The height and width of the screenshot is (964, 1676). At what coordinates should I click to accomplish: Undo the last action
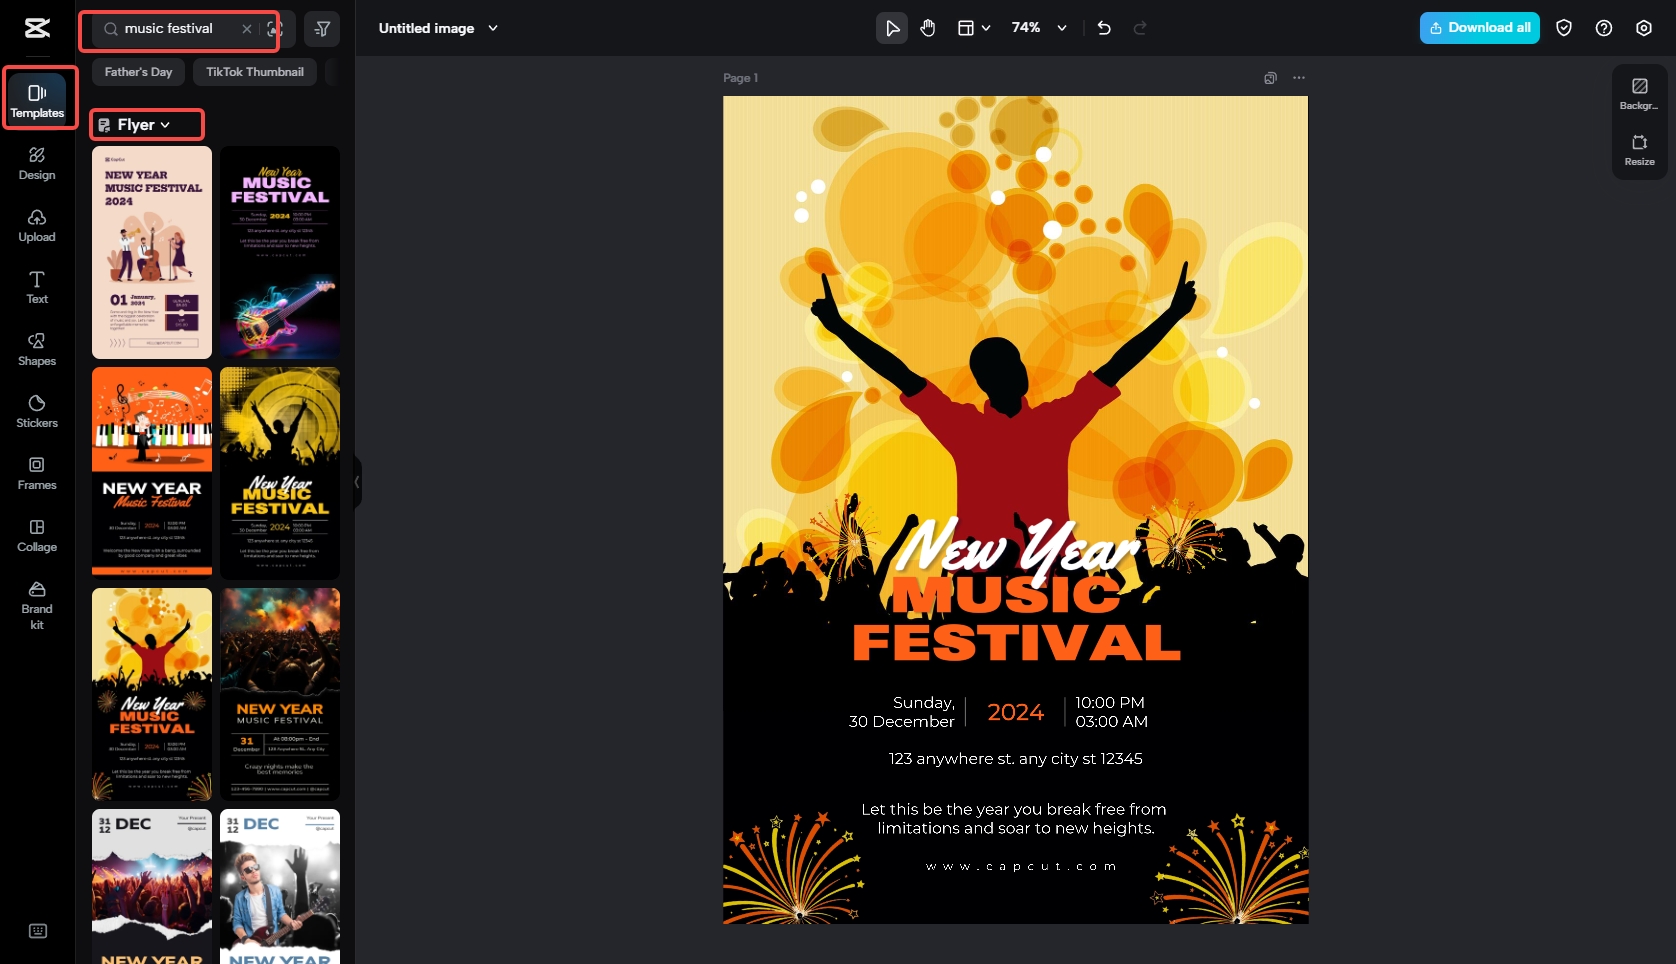click(x=1104, y=28)
